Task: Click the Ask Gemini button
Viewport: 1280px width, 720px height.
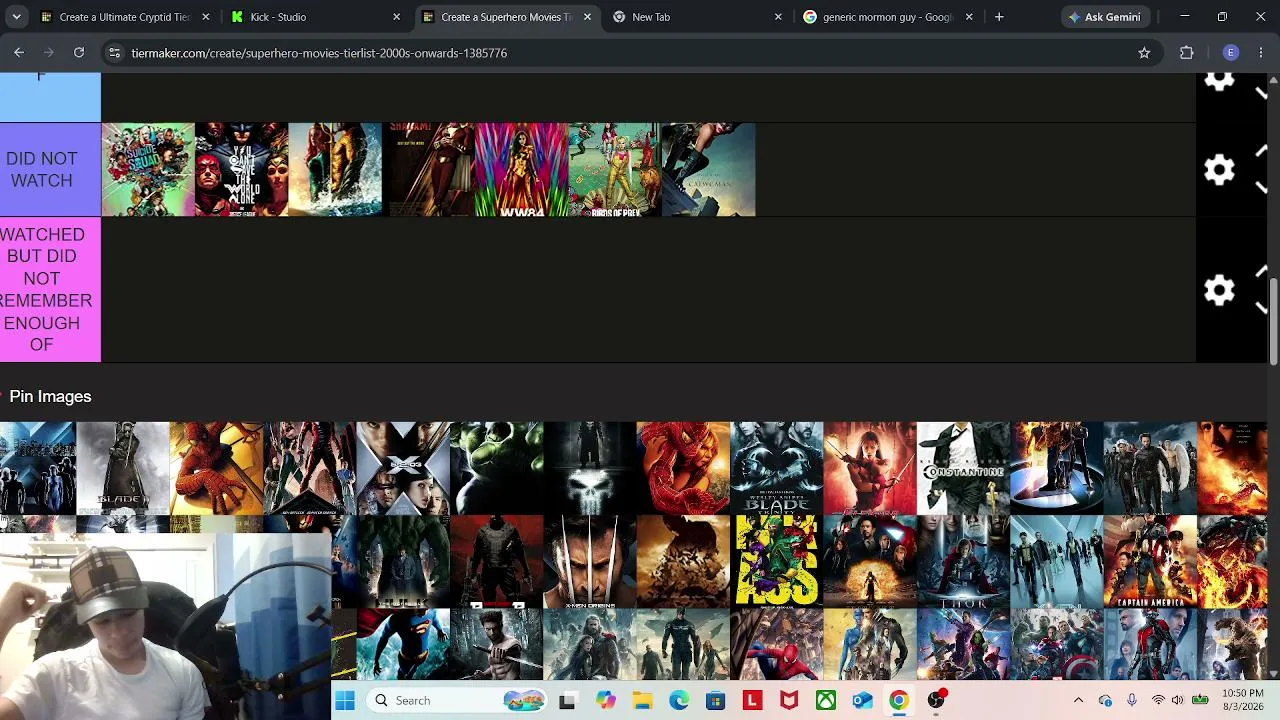Action: [1103, 17]
